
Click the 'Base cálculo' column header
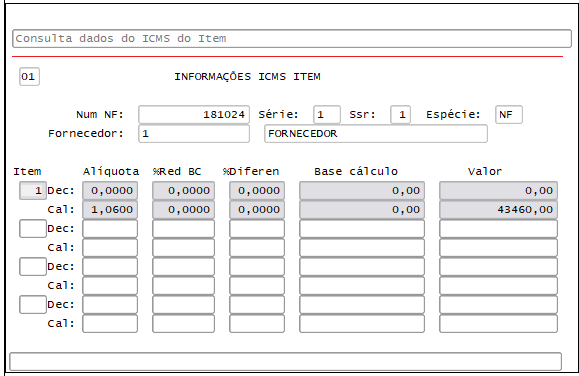coord(356,171)
